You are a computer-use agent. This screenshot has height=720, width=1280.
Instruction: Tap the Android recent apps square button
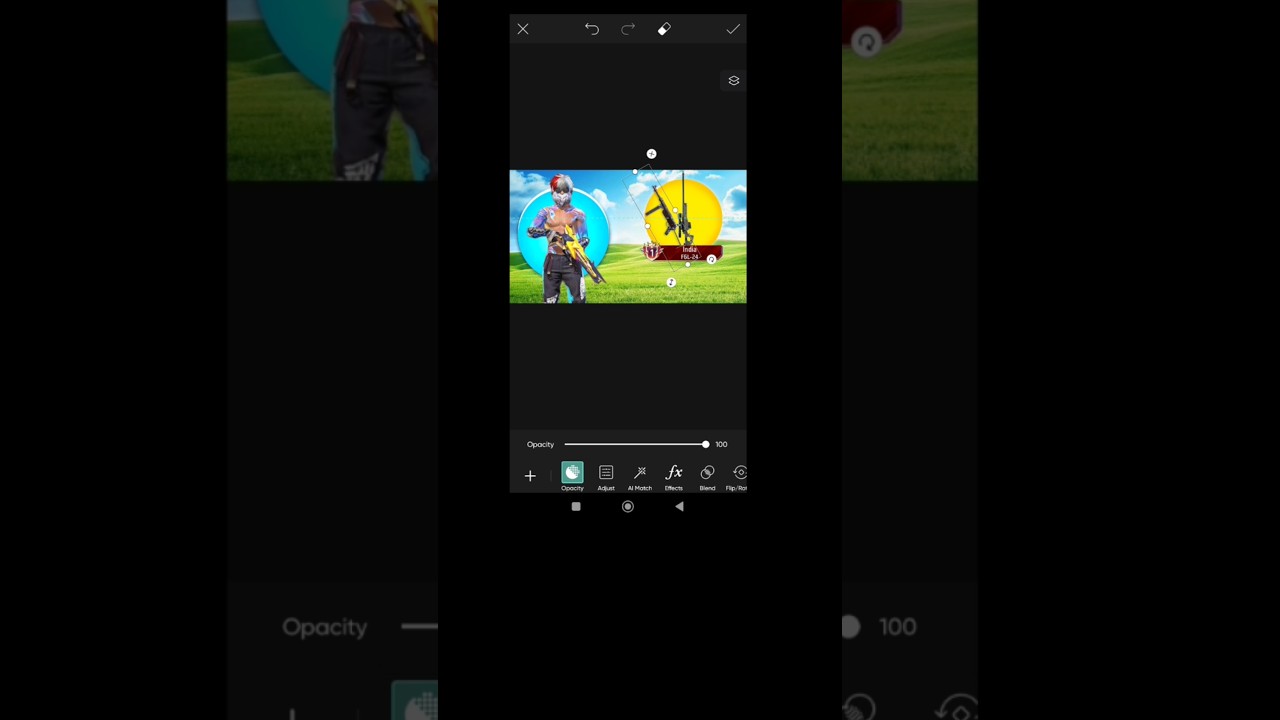coord(576,507)
